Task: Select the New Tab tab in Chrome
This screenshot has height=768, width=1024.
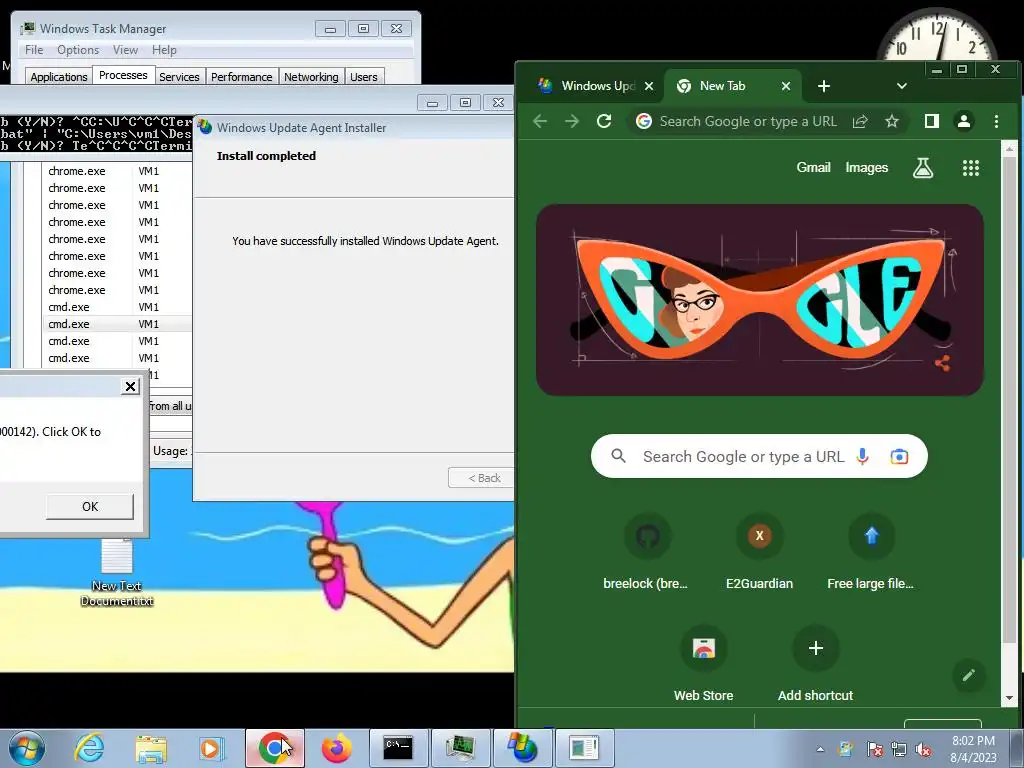Action: [x=731, y=86]
